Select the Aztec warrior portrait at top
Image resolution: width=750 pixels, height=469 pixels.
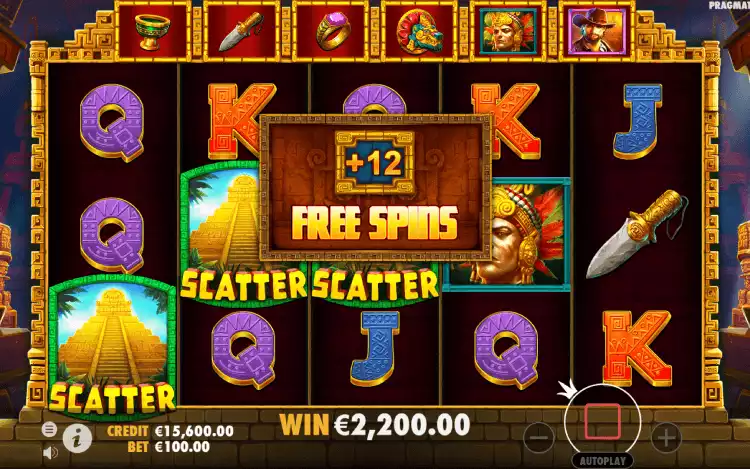508,31
